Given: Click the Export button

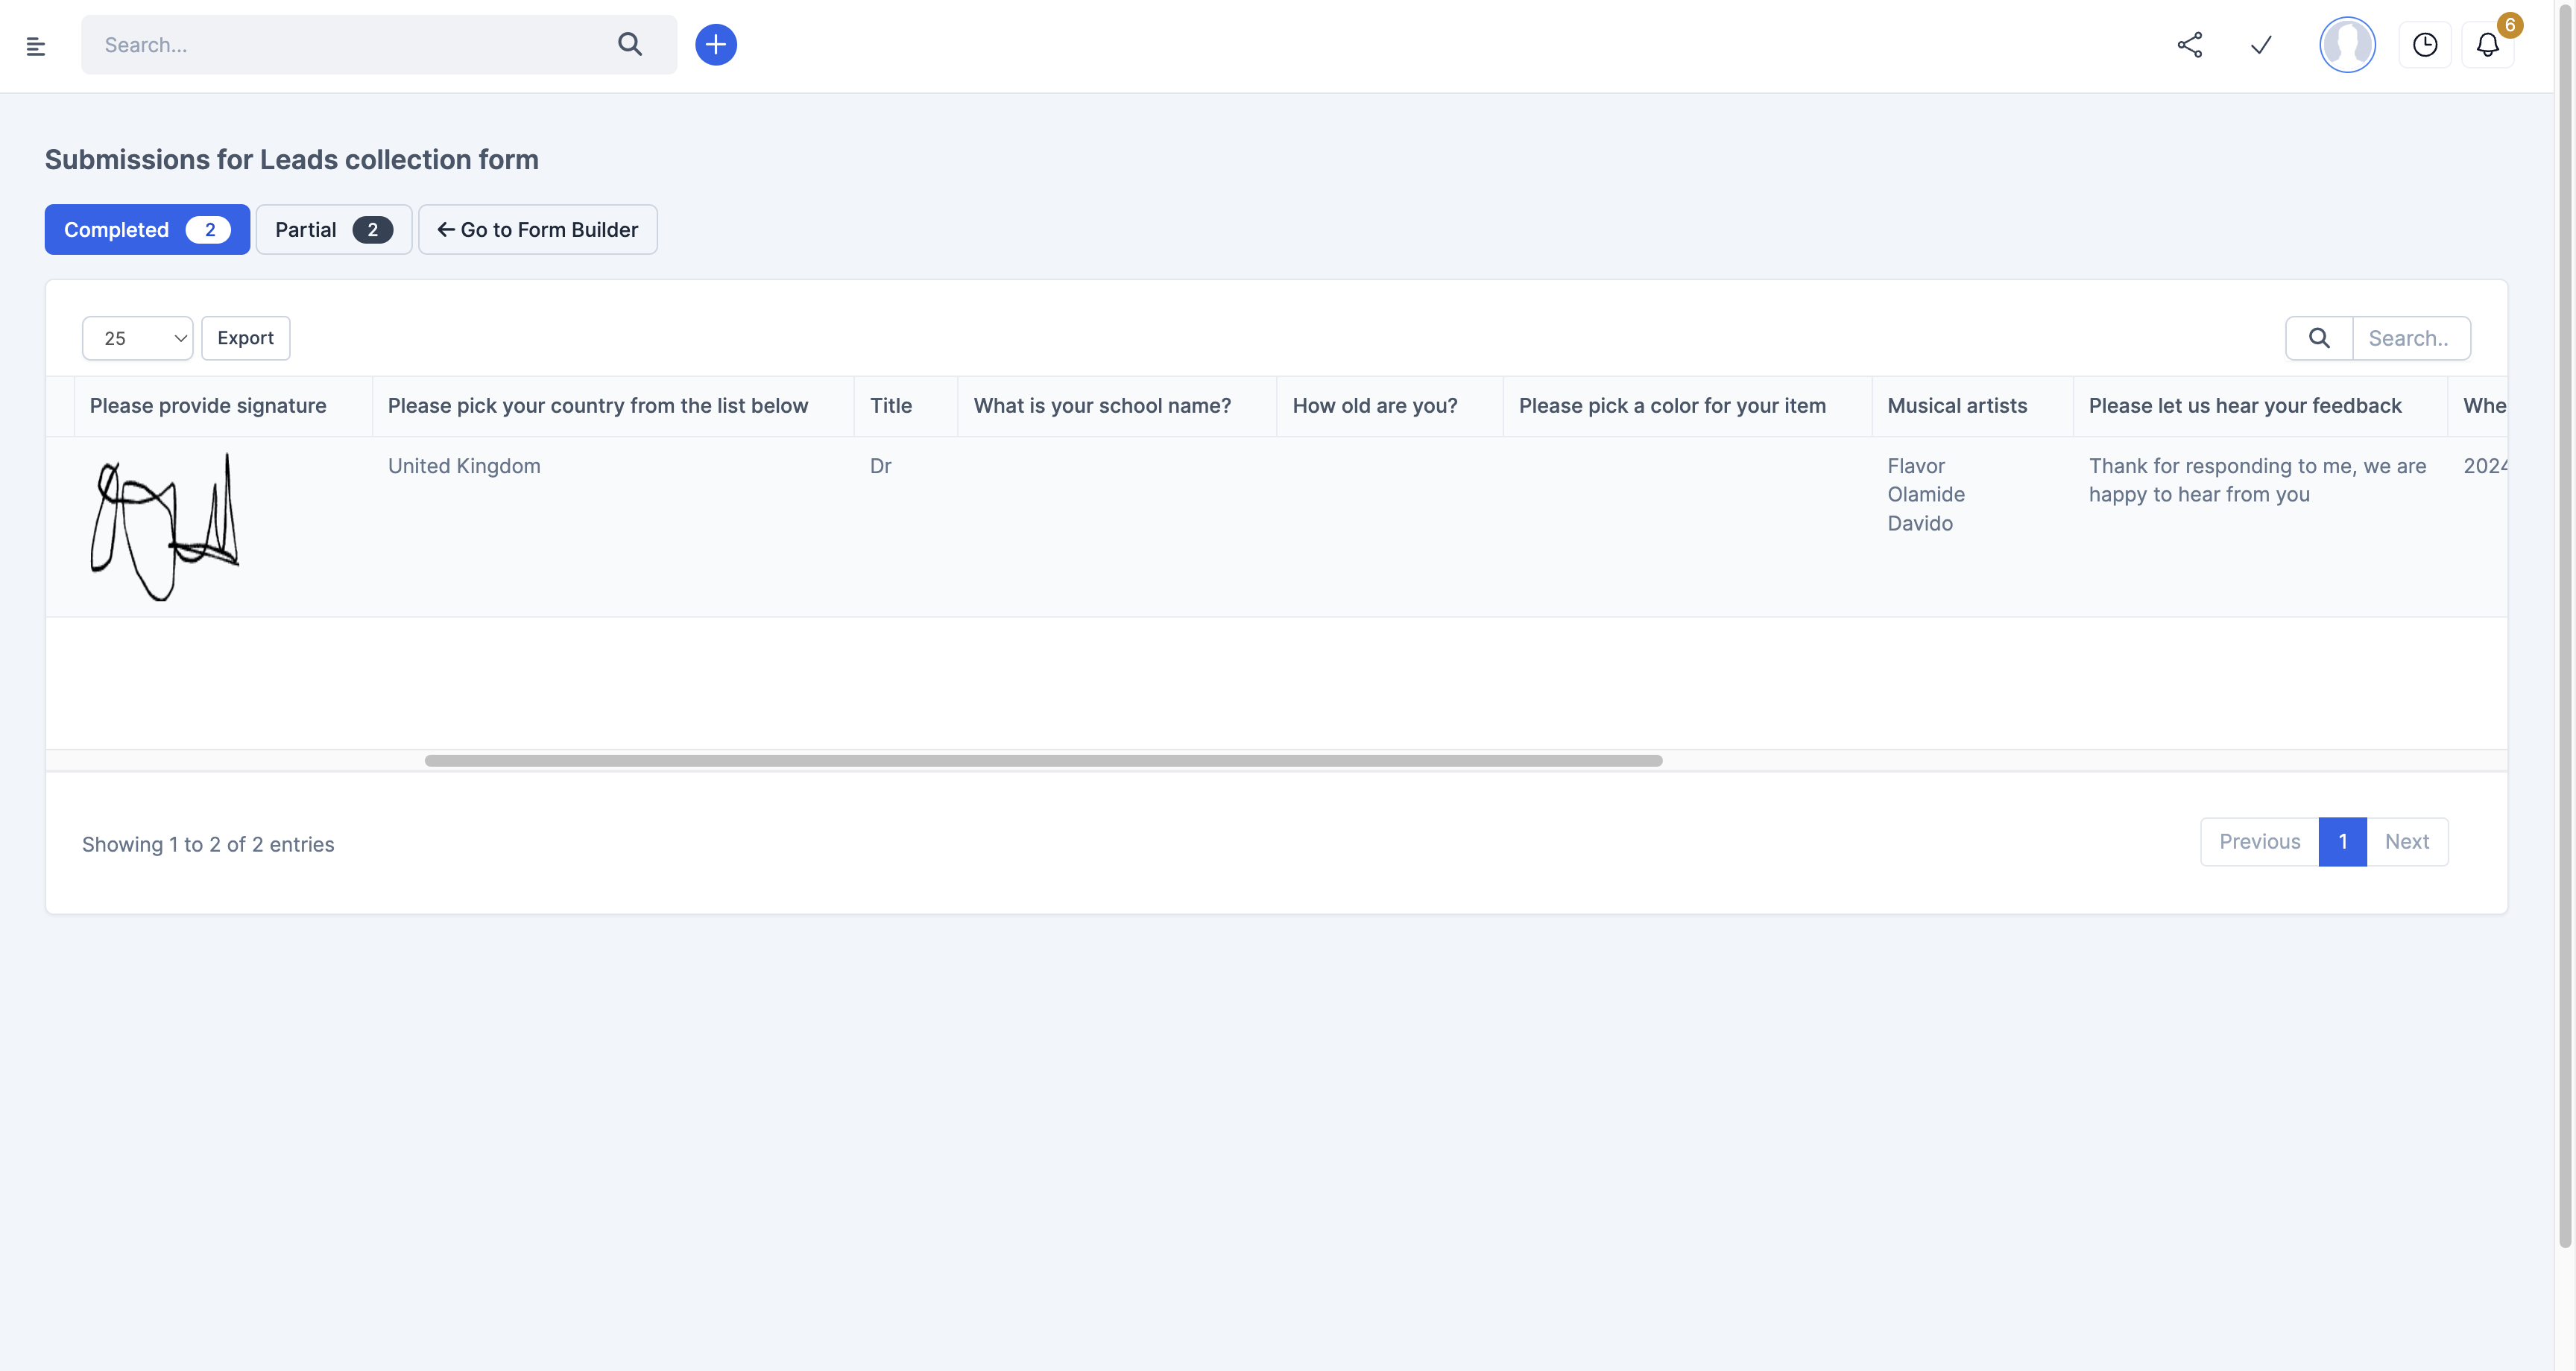Looking at the screenshot, I should click(245, 338).
